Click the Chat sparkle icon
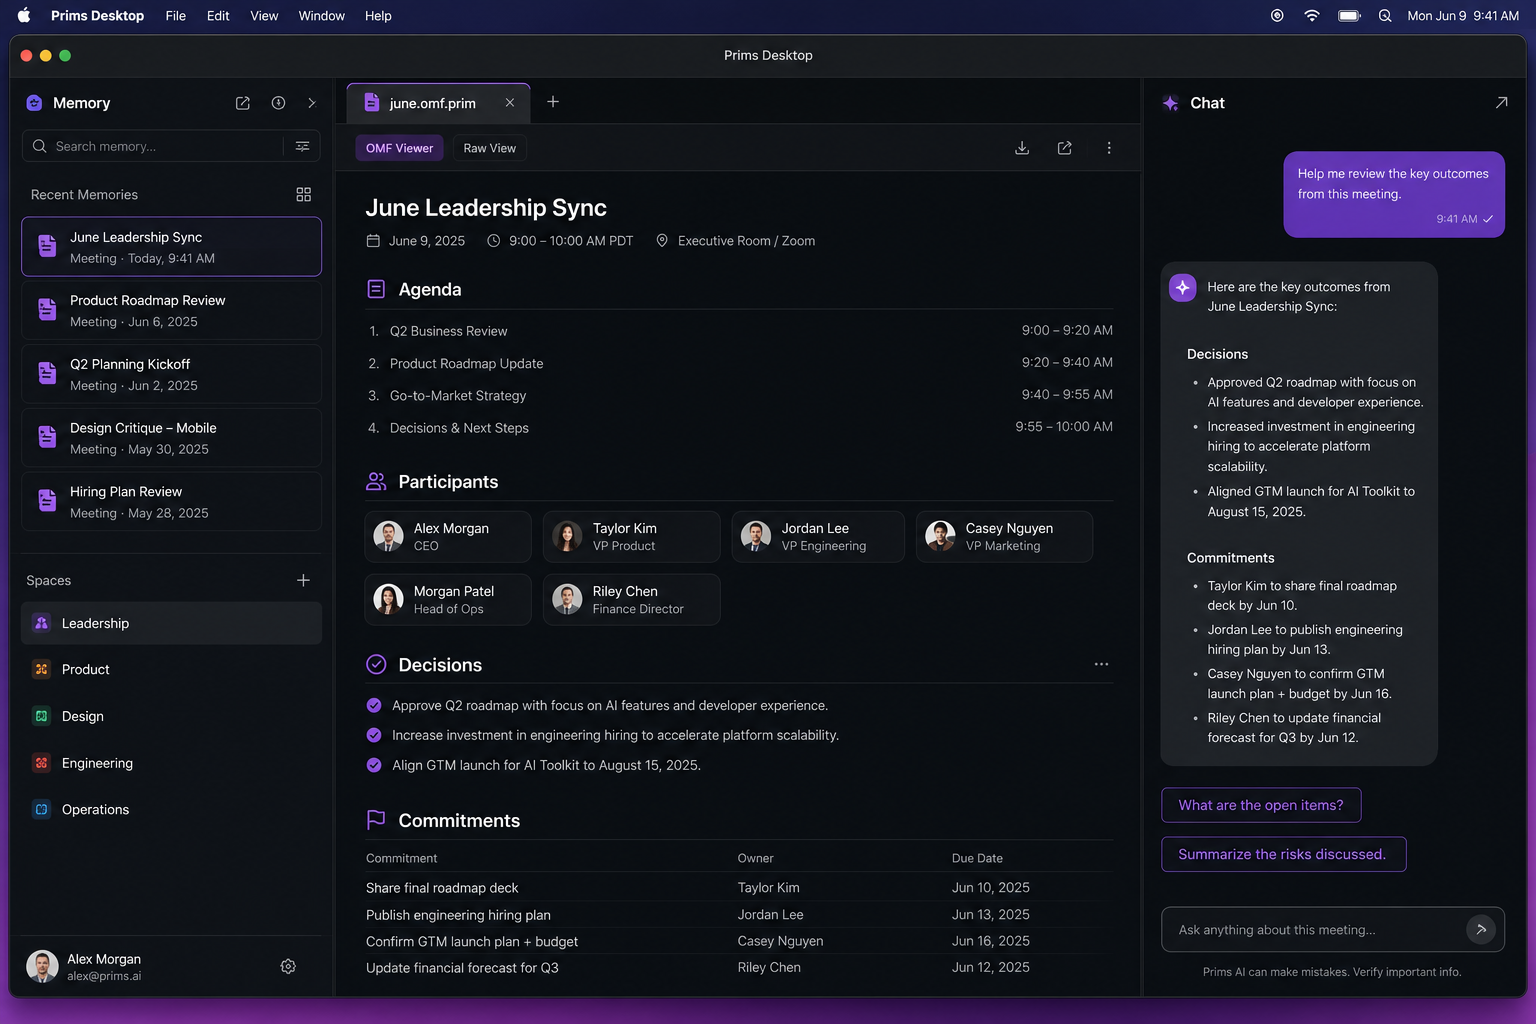Image resolution: width=1536 pixels, height=1024 pixels. pos(1171,103)
